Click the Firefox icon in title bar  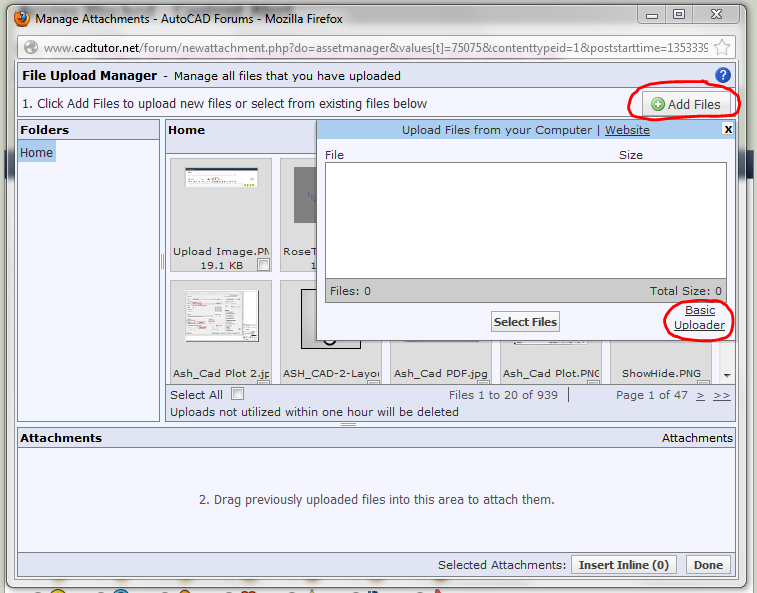[22, 18]
